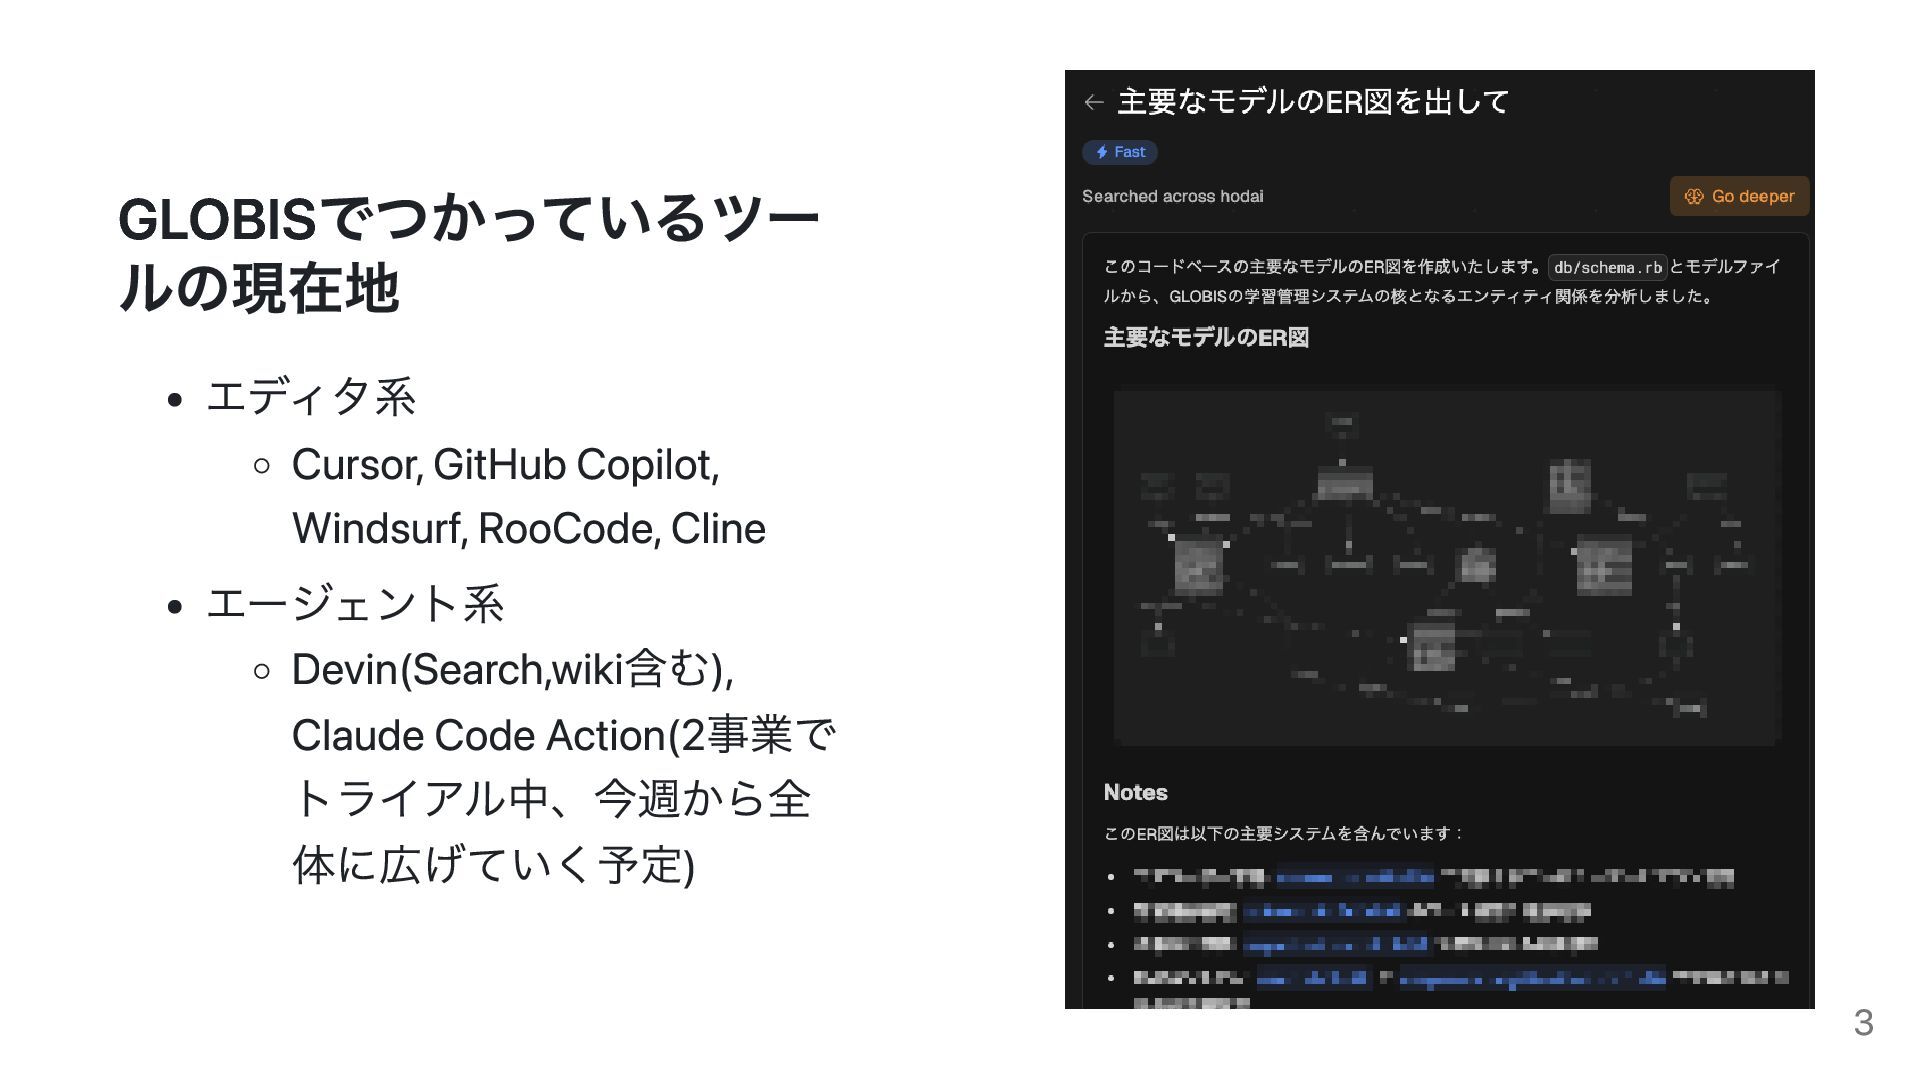The image size is (1920, 1080).
Task: Click the query title 主要なモデルのER図を出して
Action: [x=1313, y=102]
